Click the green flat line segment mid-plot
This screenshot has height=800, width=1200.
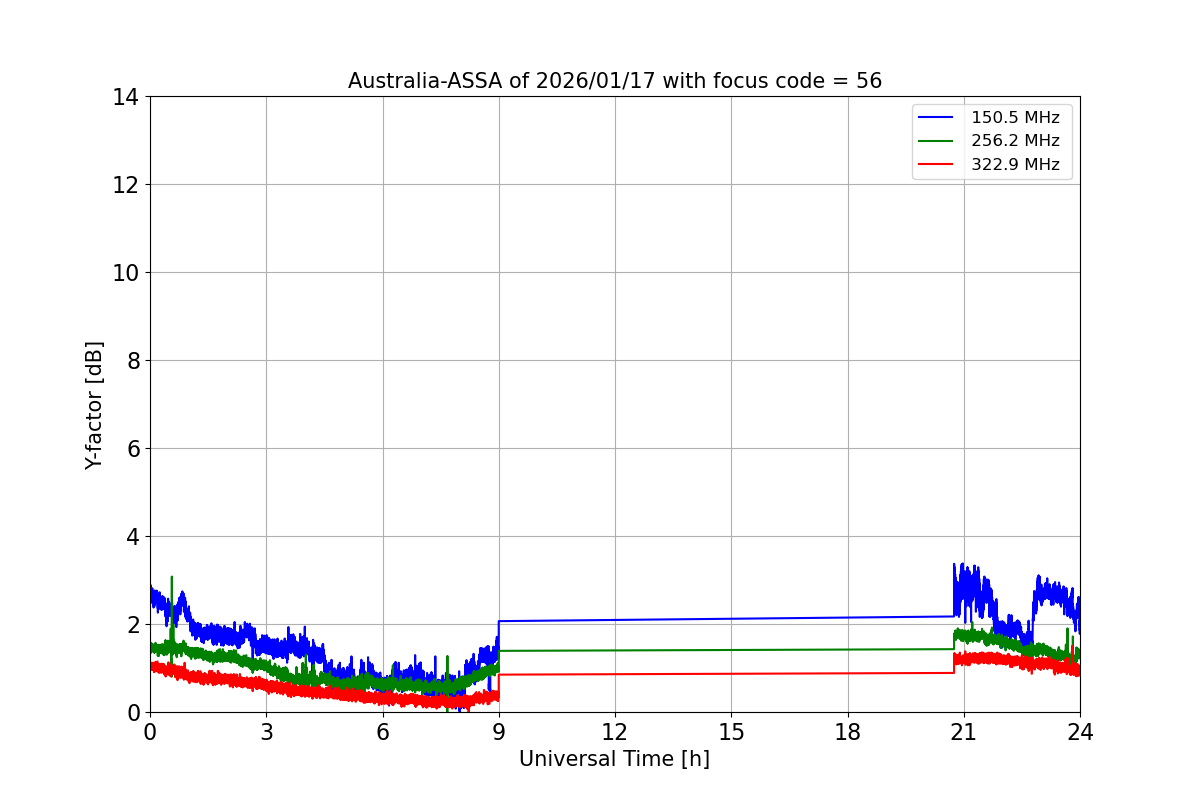726,650
